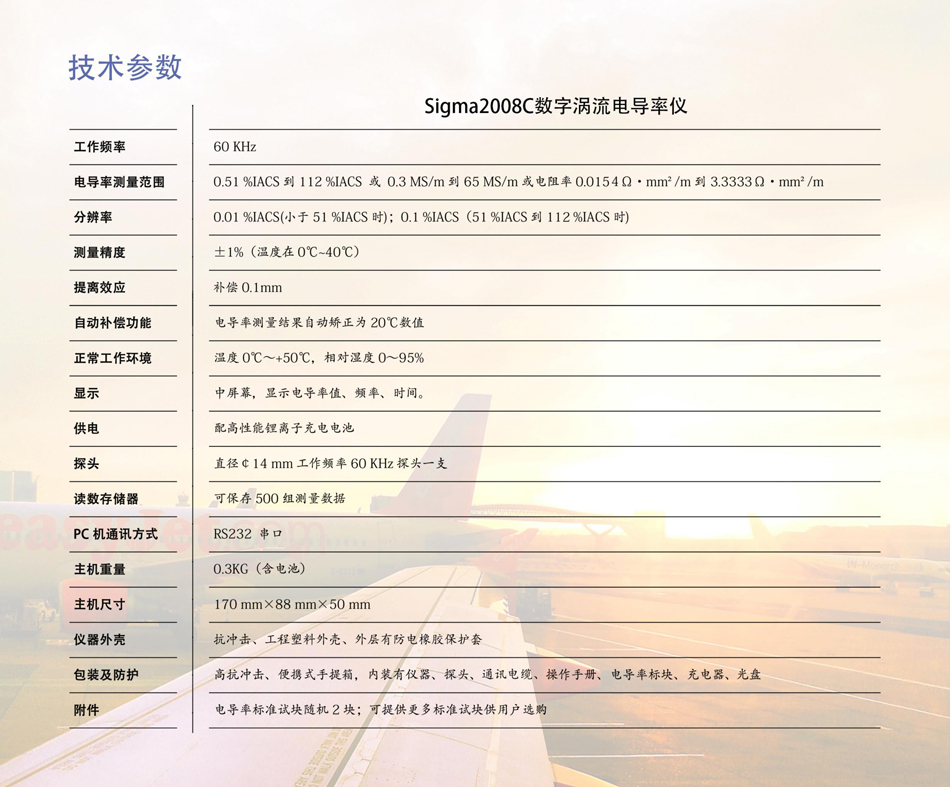Click the value "RS232 串口"
This screenshot has height=787, width=950.
[248, 534]
